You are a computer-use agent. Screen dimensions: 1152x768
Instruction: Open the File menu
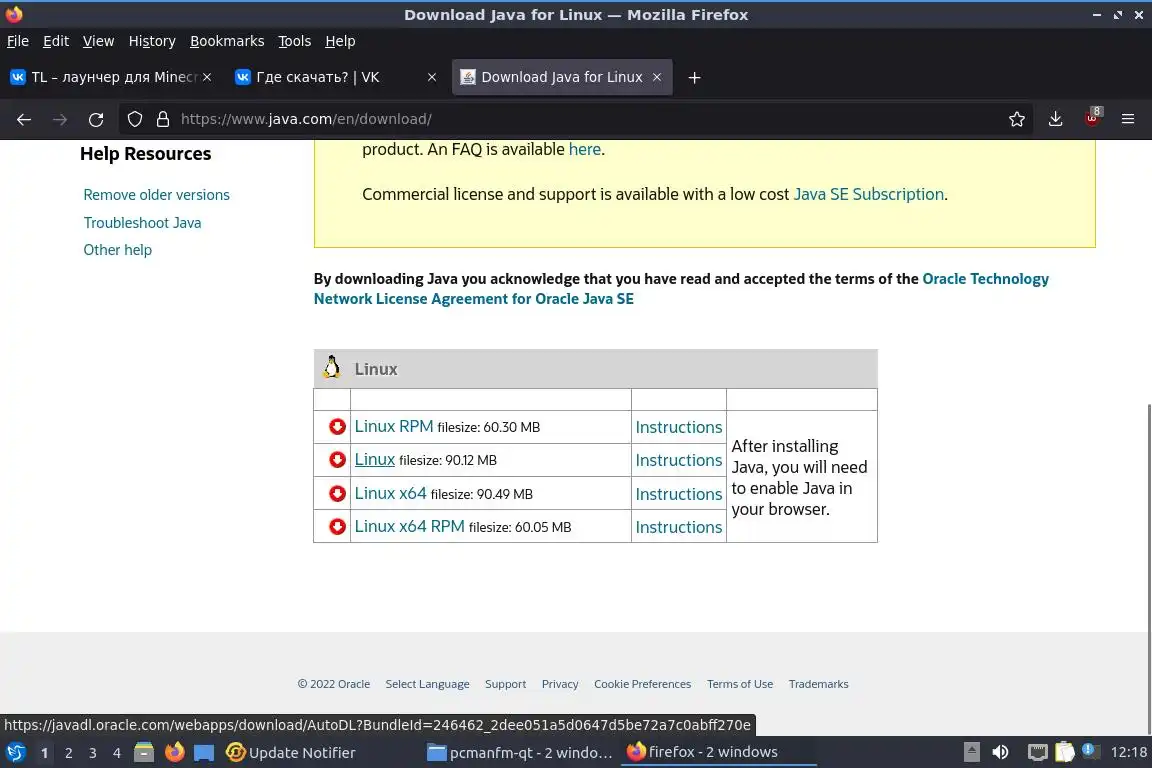pos(18,41)
